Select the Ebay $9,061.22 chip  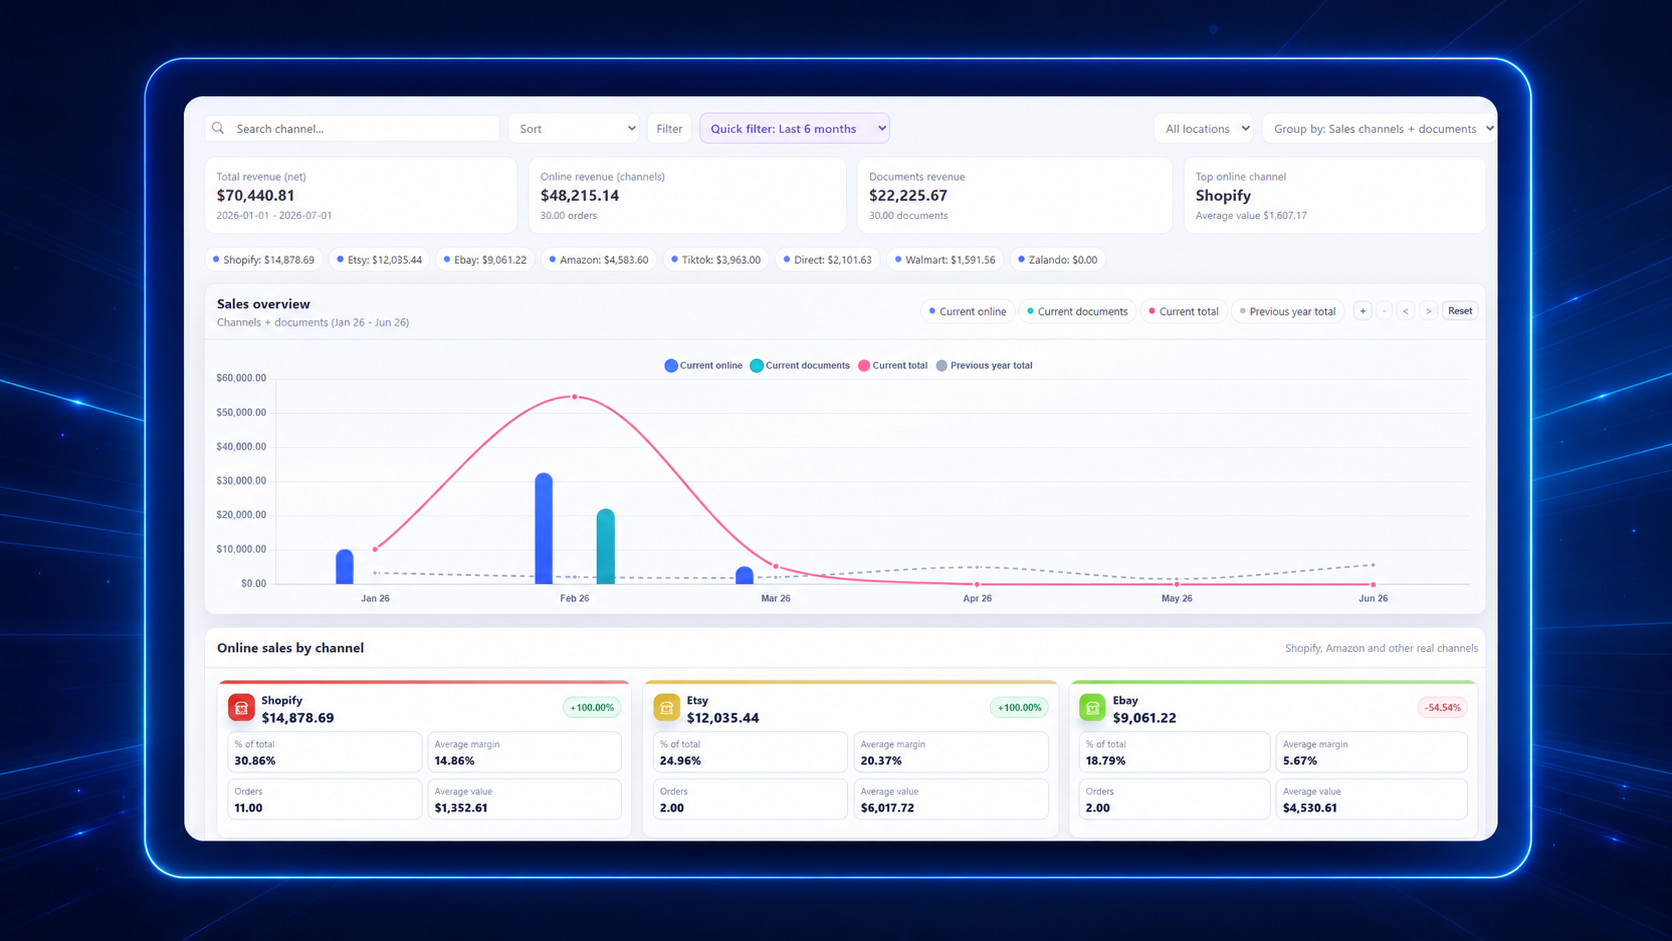click(485, 260)
